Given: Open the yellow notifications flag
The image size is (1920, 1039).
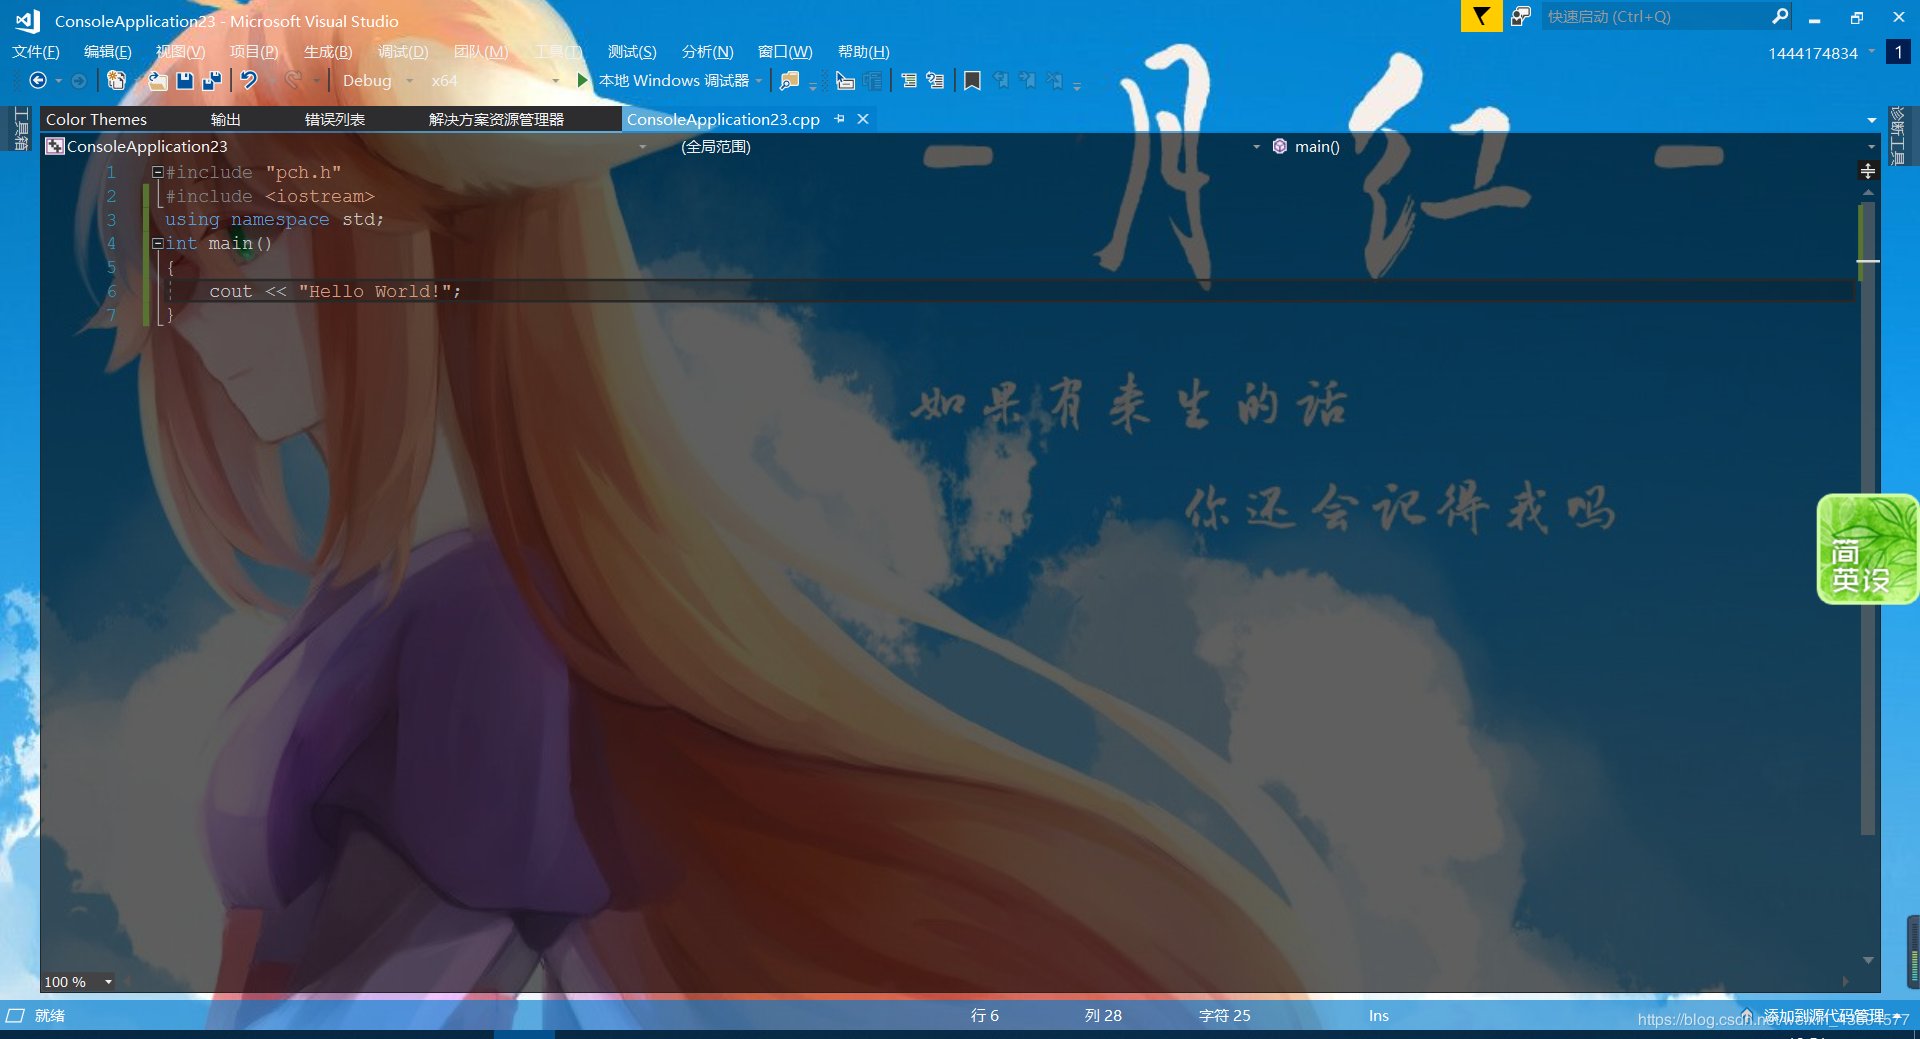Looking at the screenshot, I should 1481,17.
